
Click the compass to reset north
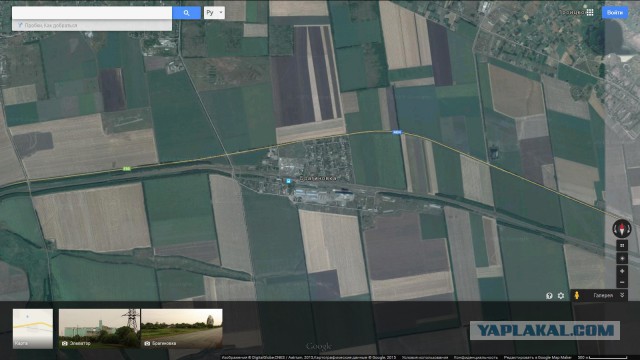pyautogui.click(x=622, y=229)
